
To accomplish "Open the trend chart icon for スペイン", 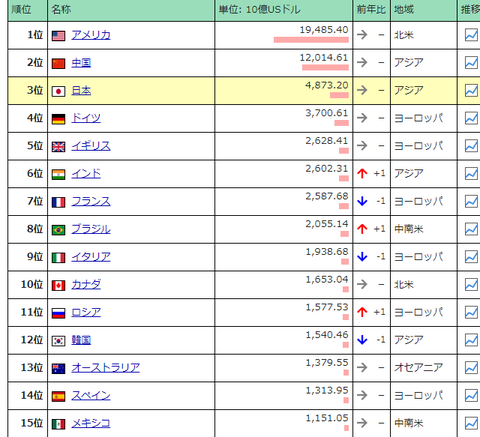I will (x=471, y=395).
